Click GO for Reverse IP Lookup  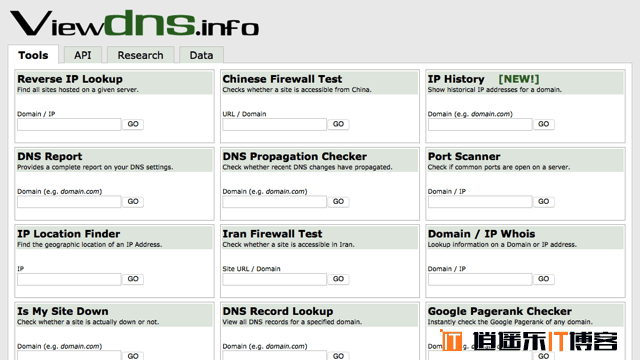133,124
